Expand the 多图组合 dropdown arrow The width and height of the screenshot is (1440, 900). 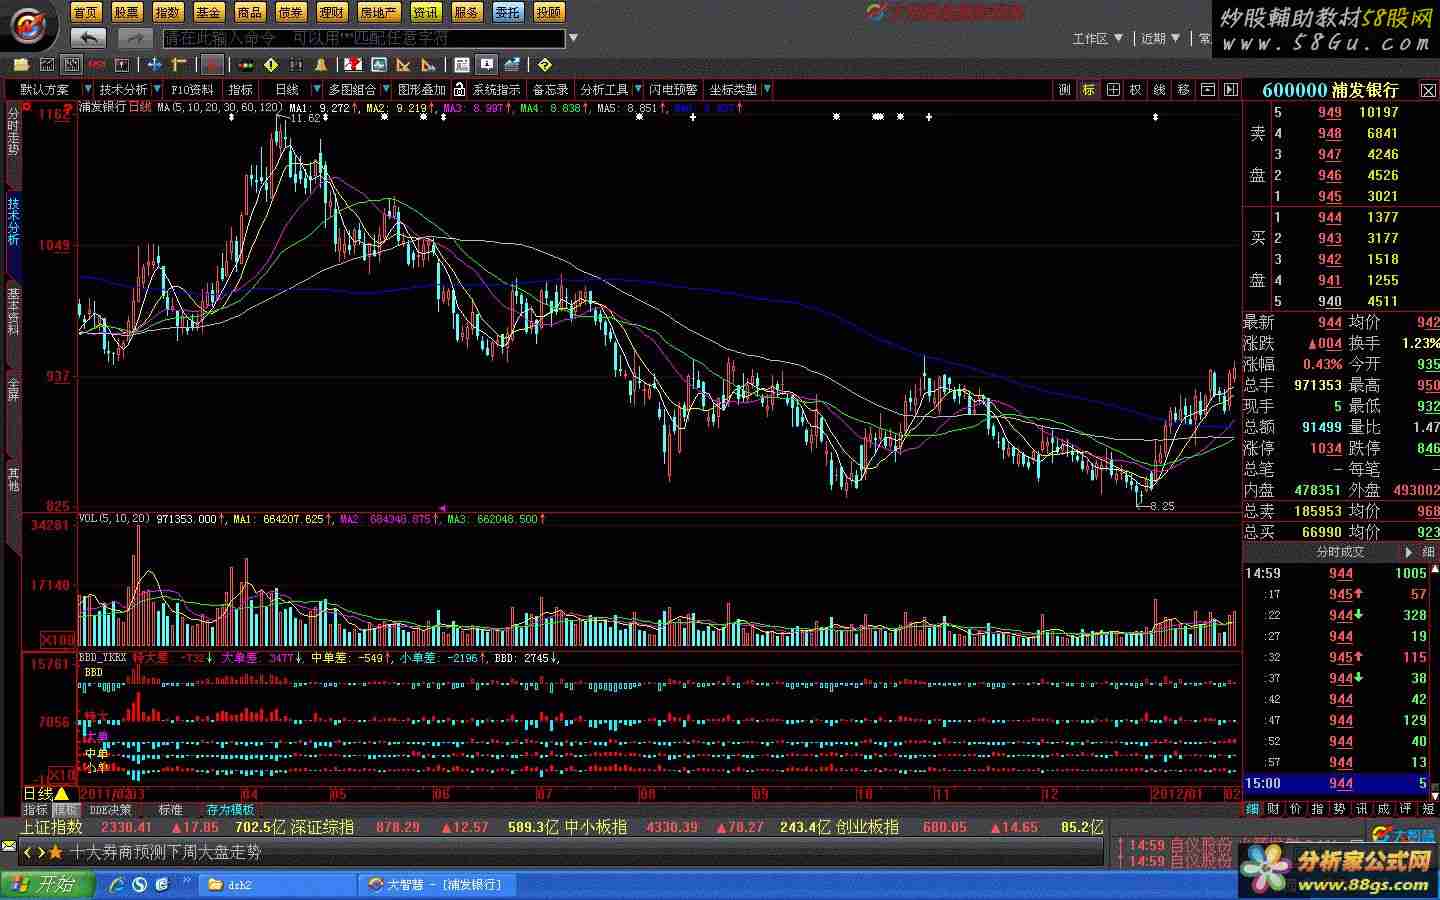pyautogui.click(x=386, y=90)
